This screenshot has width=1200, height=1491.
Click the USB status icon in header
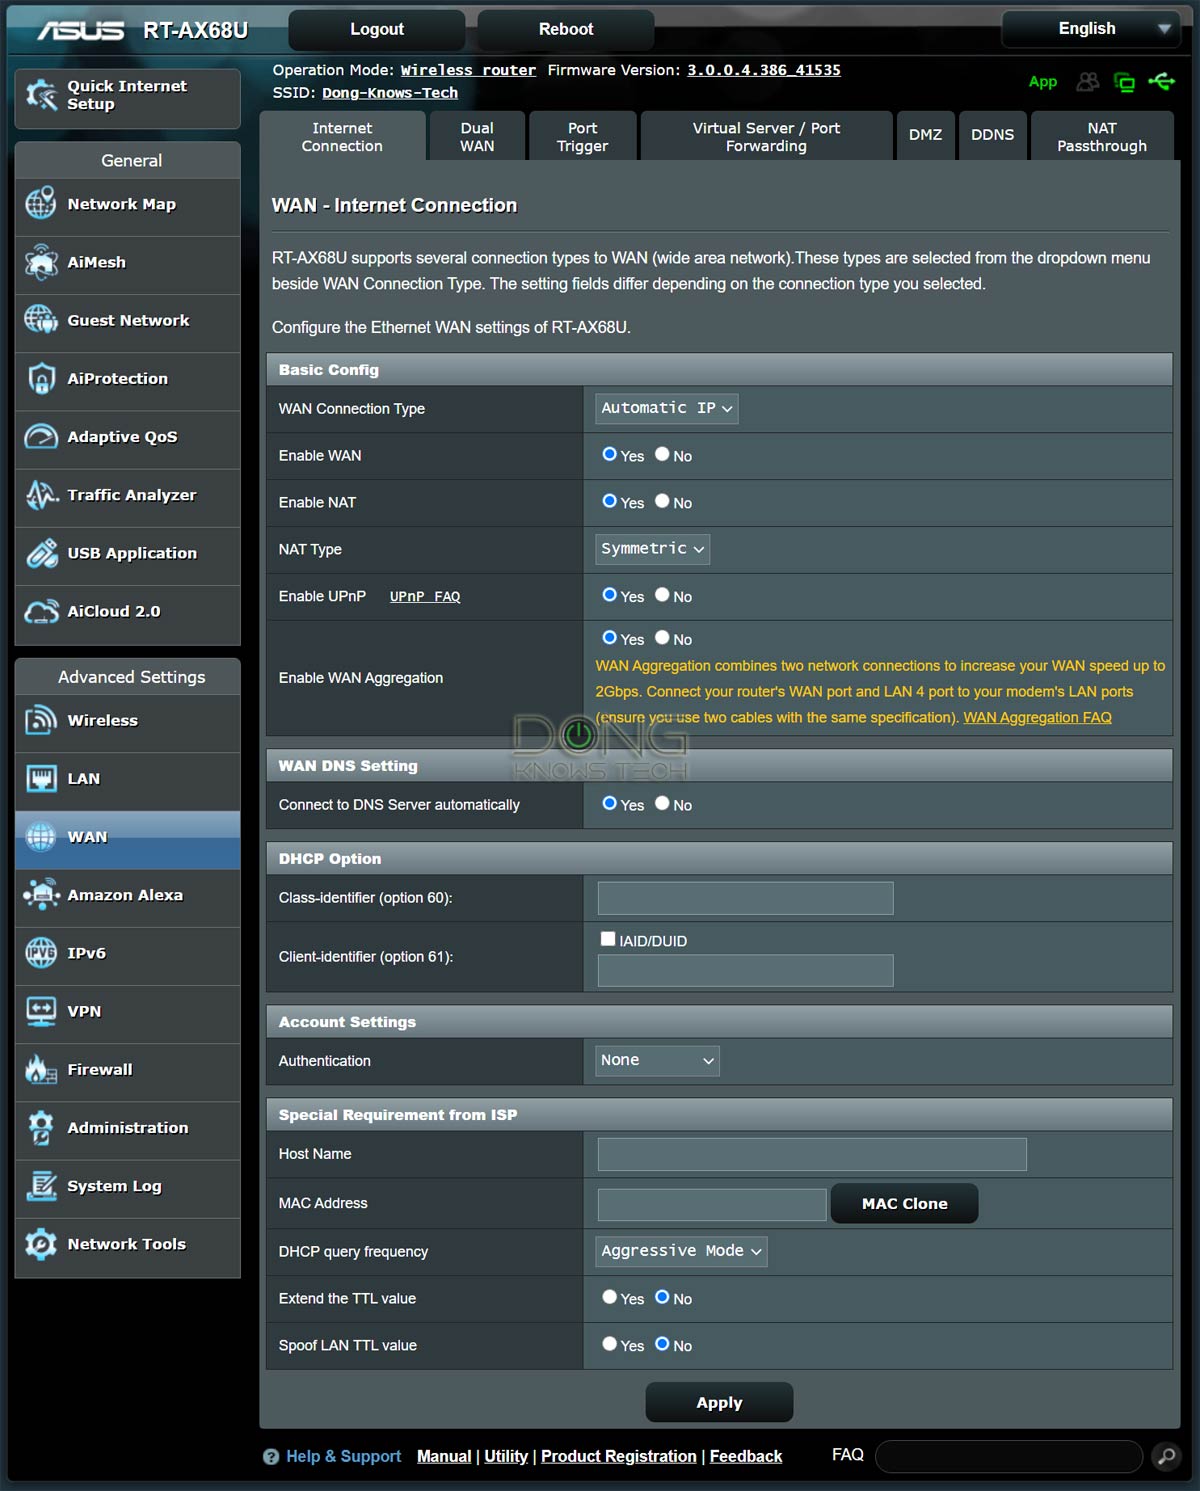(x=1162, y=82)
